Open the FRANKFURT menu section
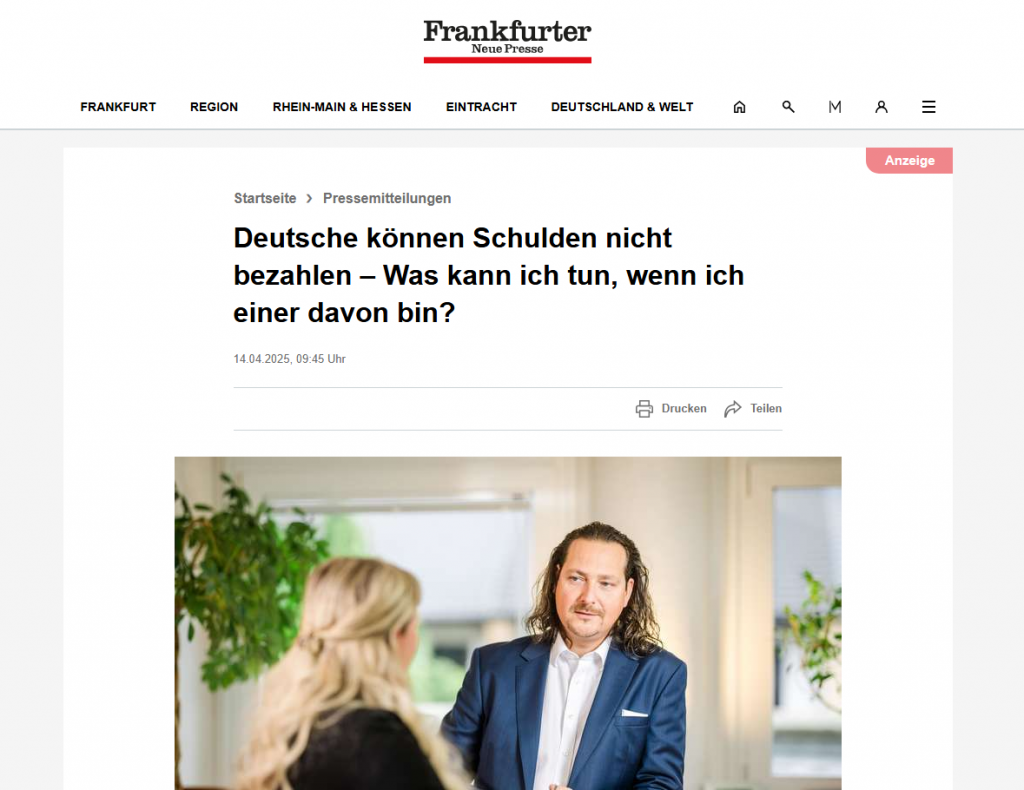 tap(118, 107)
